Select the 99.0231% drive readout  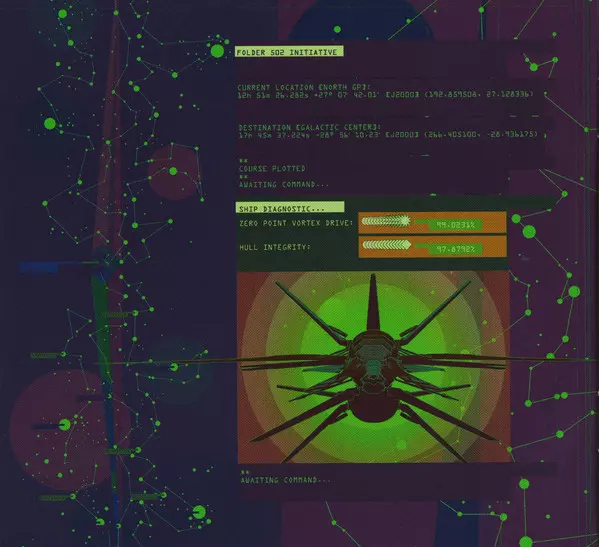pyautogui.click(x=455, y=225)
